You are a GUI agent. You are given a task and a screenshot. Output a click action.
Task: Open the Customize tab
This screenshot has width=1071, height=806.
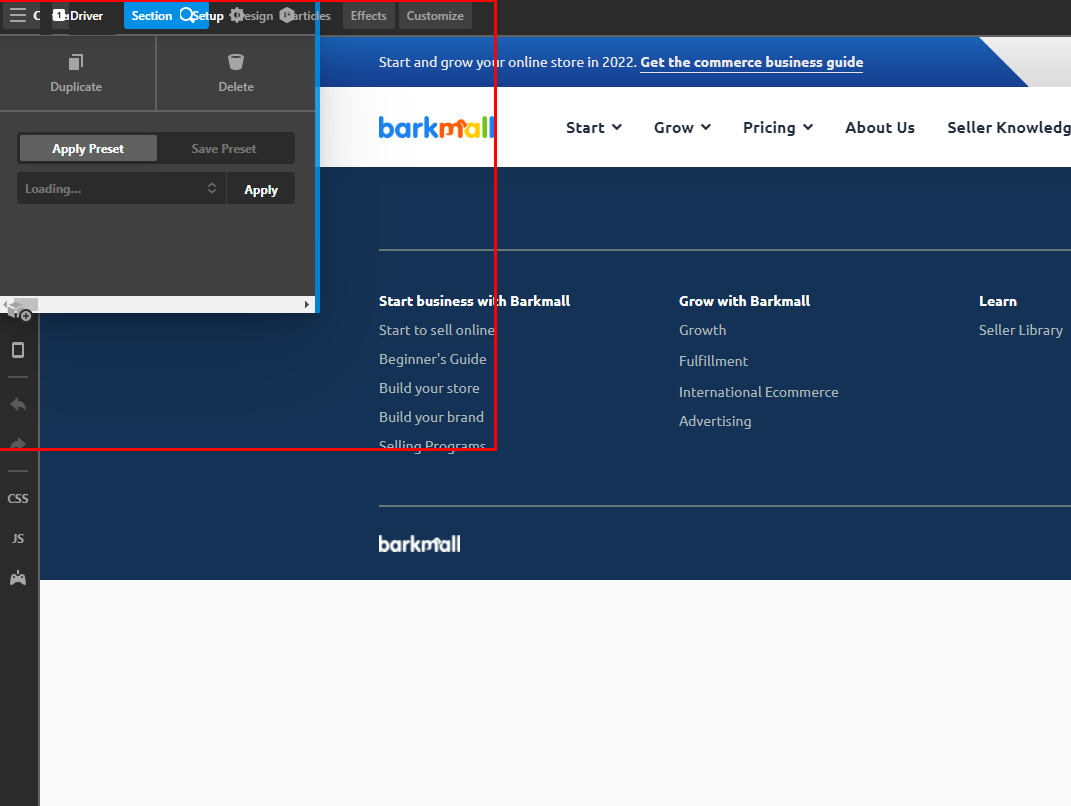tap(434, 16)
